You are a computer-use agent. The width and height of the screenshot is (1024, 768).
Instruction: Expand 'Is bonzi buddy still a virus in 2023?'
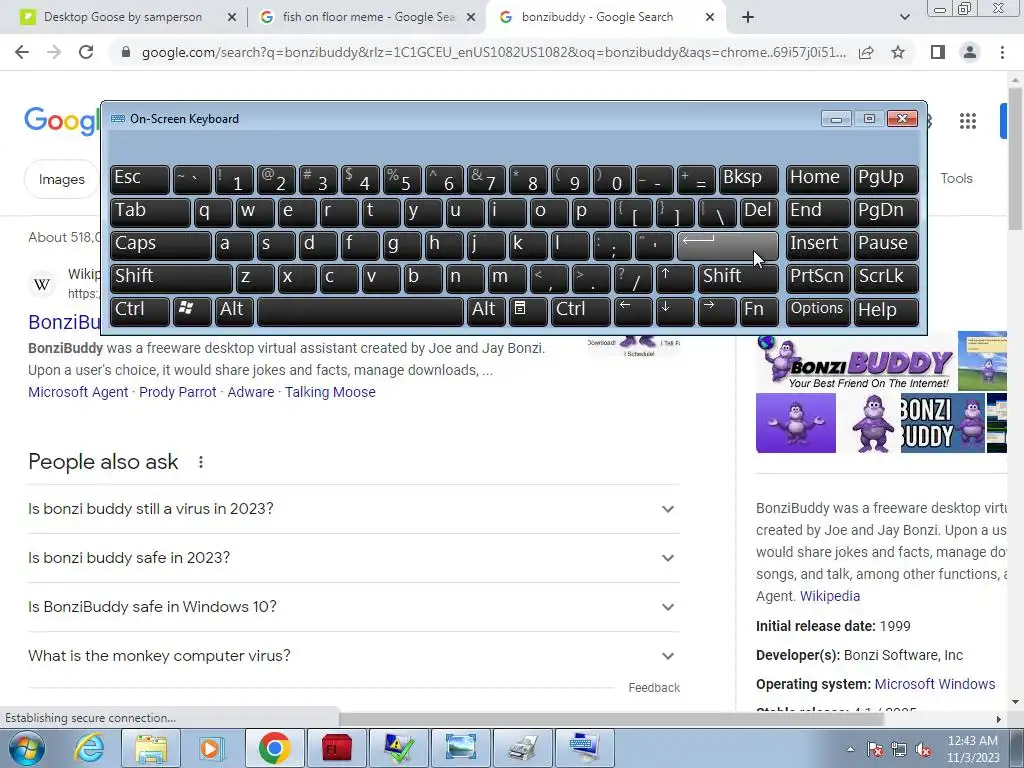click(353, 509)
